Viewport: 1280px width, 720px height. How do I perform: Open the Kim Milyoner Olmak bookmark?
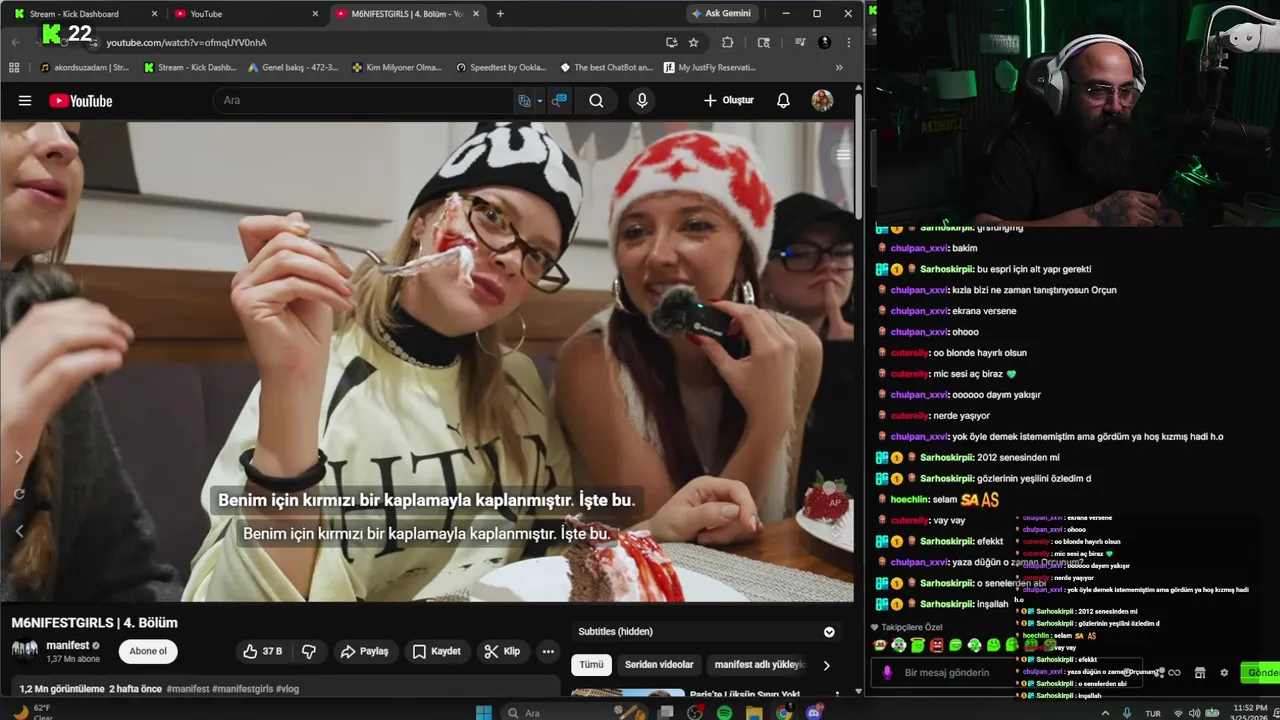click(x=397, y=67)
